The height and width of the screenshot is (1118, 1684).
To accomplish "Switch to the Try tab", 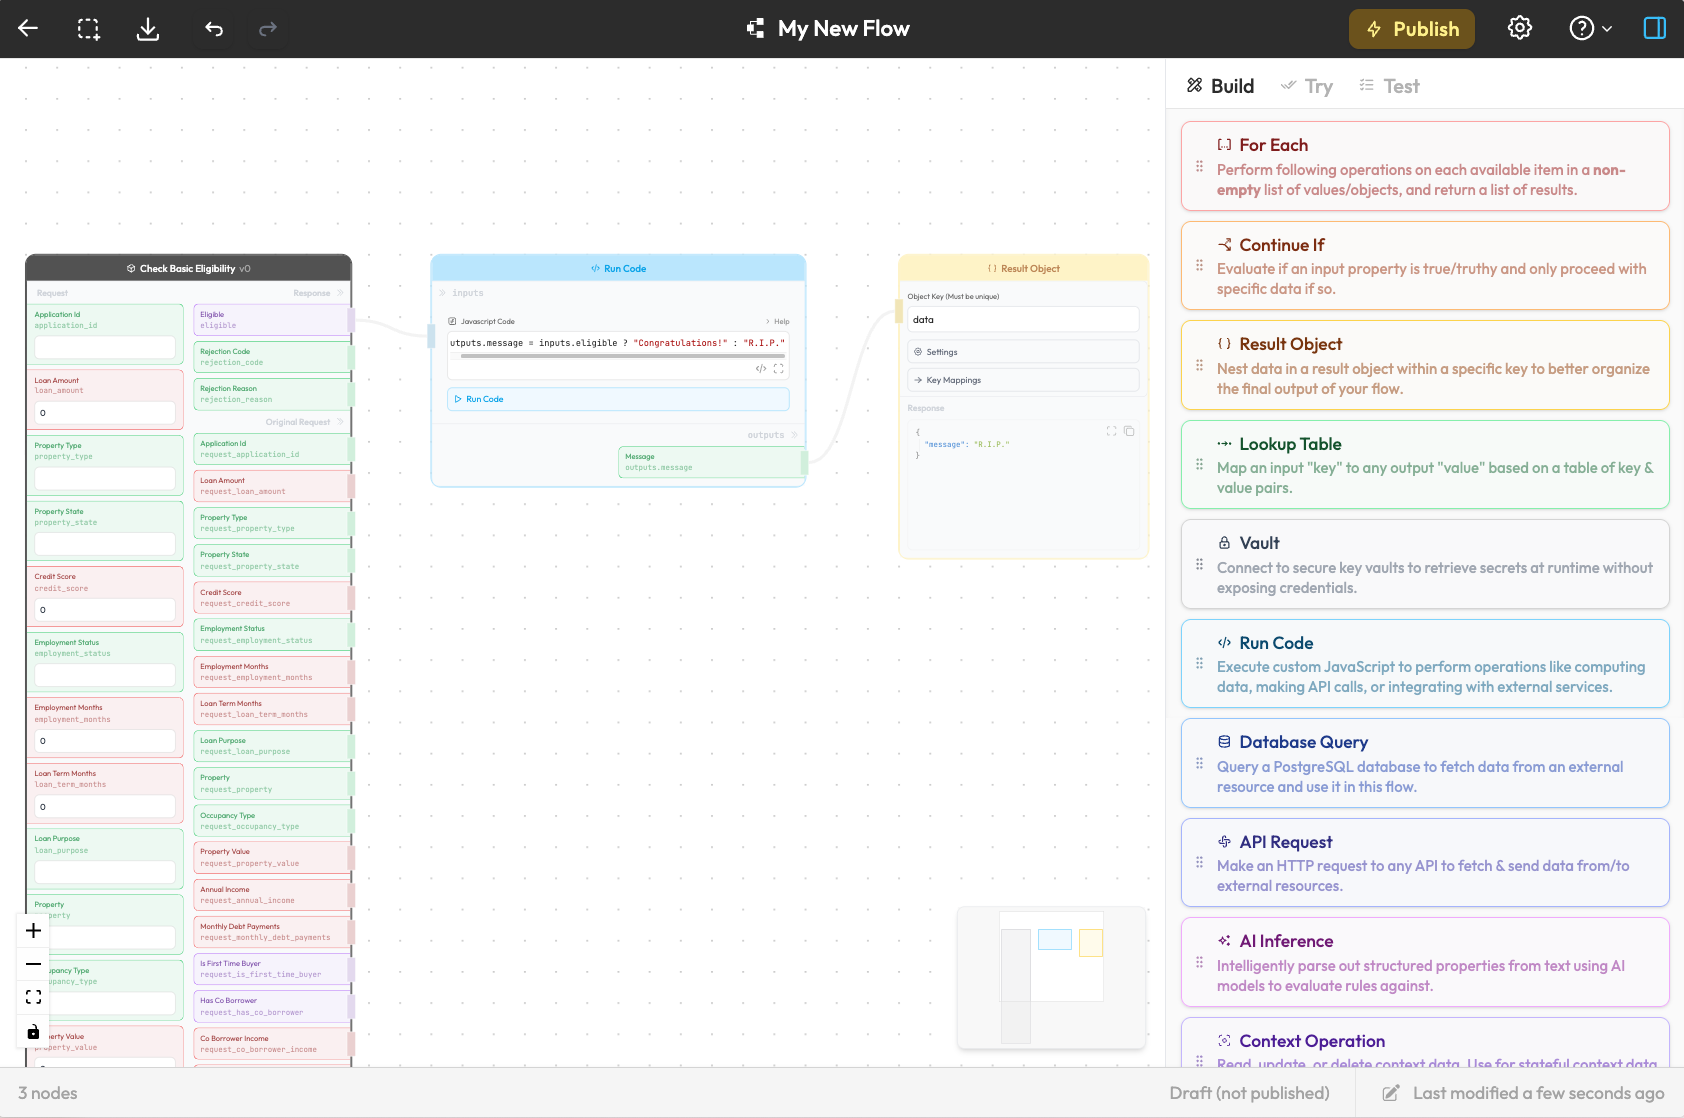I will pos(1307,86).
